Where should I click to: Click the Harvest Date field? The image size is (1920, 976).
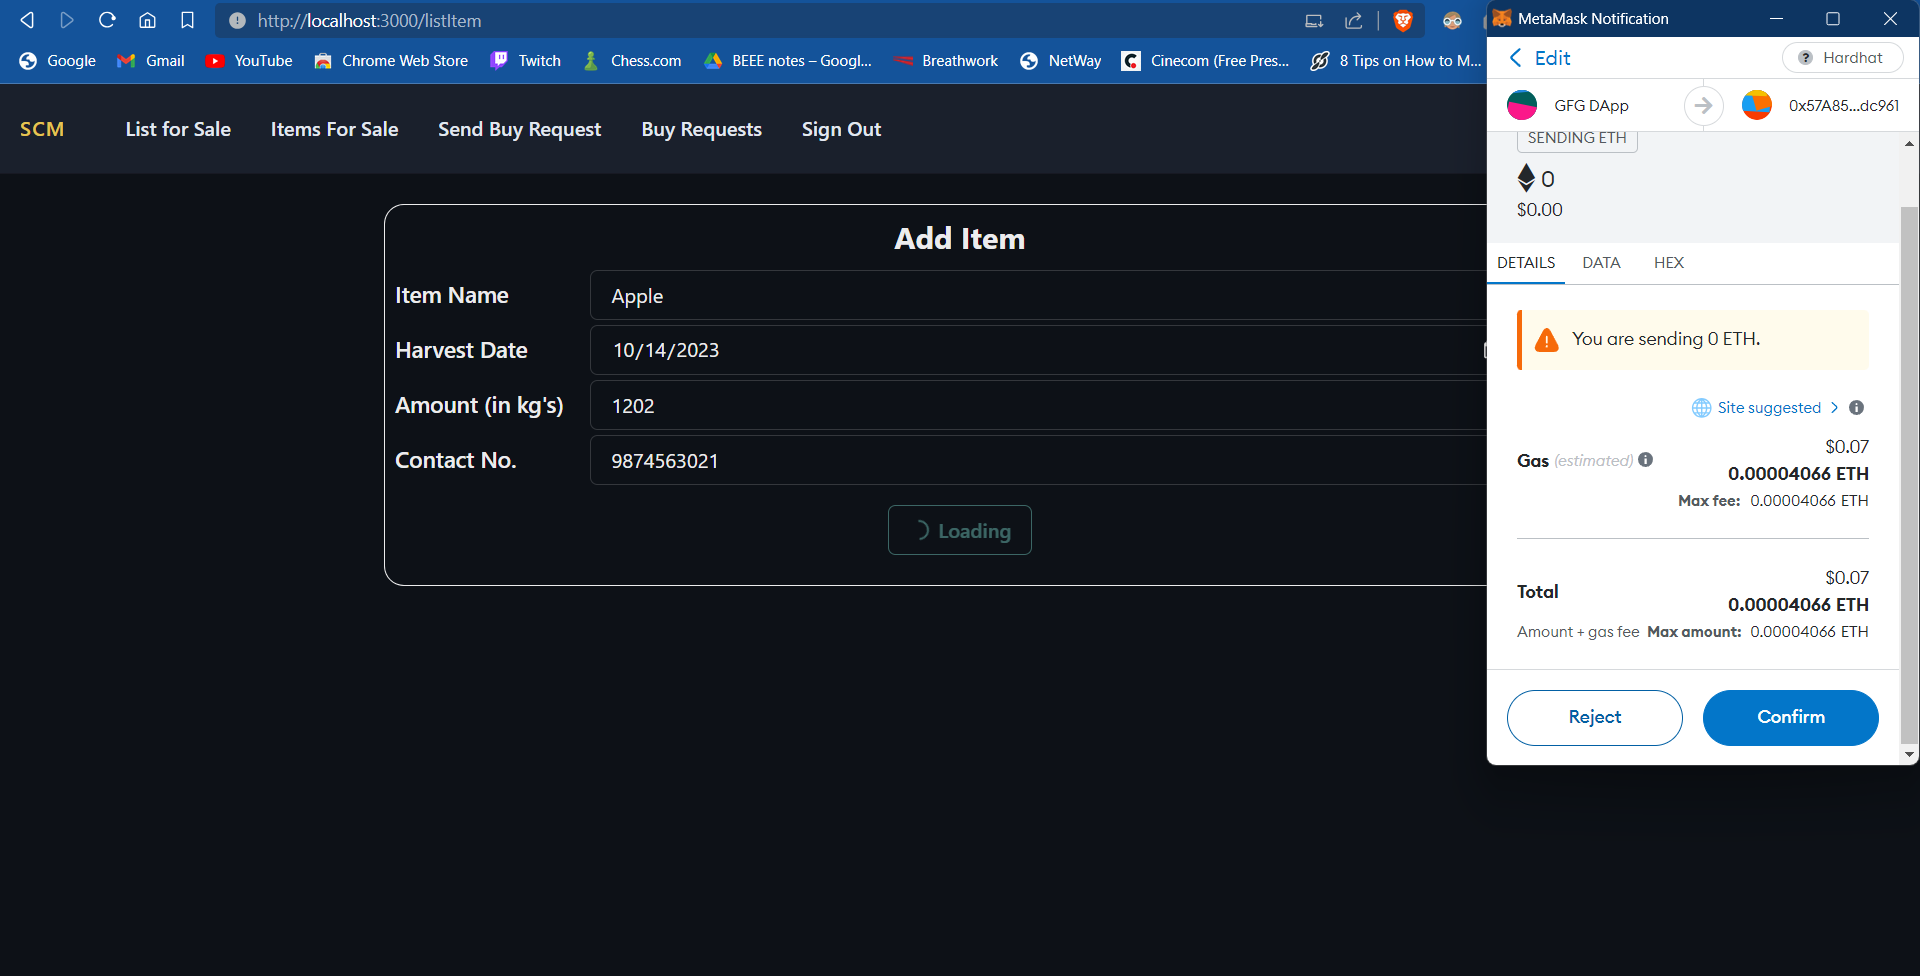tap(1038, 350)
